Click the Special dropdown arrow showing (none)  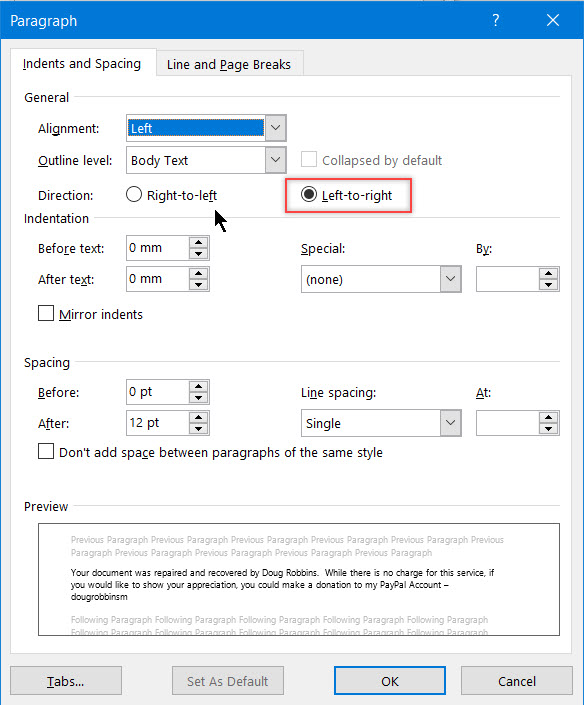[450, 279]
